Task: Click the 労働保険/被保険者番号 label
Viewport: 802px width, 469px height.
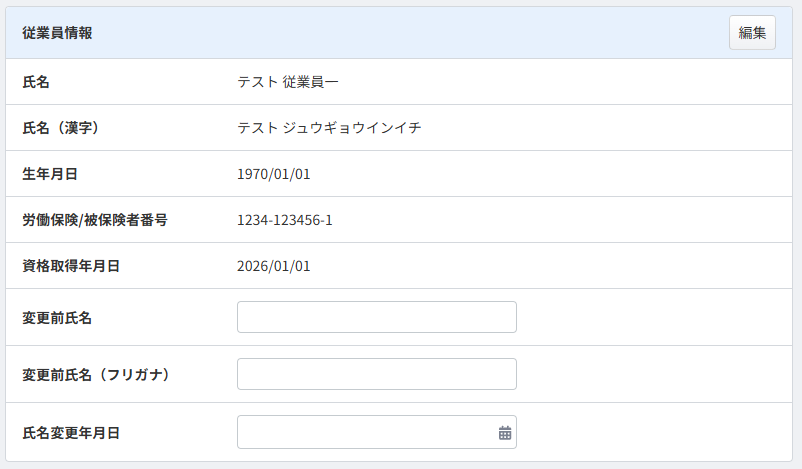Action: pos(94,220)
